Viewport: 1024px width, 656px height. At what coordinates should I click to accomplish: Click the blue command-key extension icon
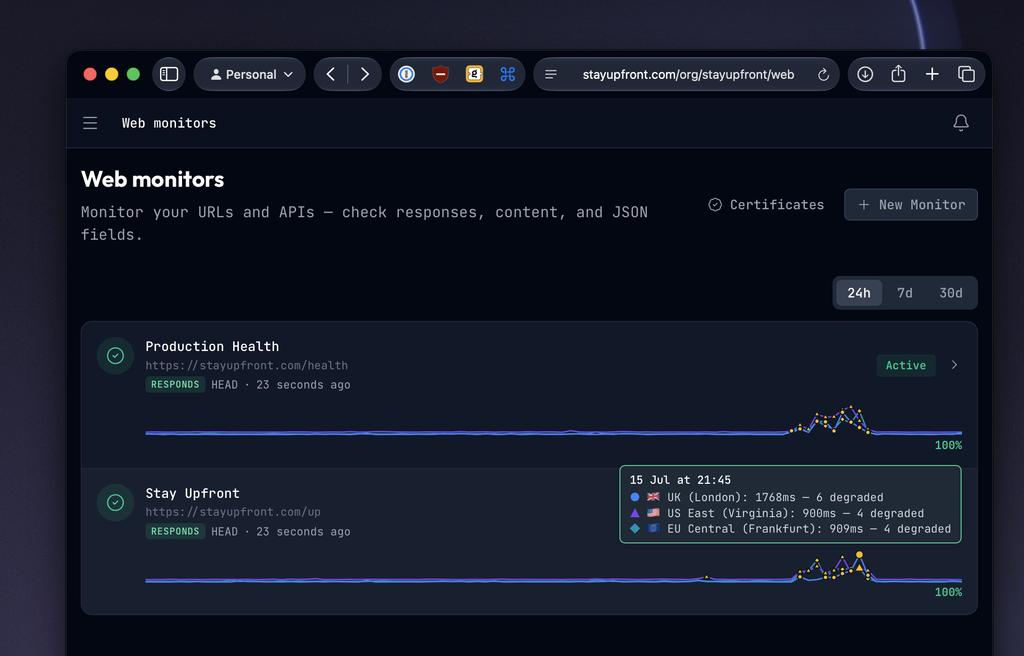507,74
